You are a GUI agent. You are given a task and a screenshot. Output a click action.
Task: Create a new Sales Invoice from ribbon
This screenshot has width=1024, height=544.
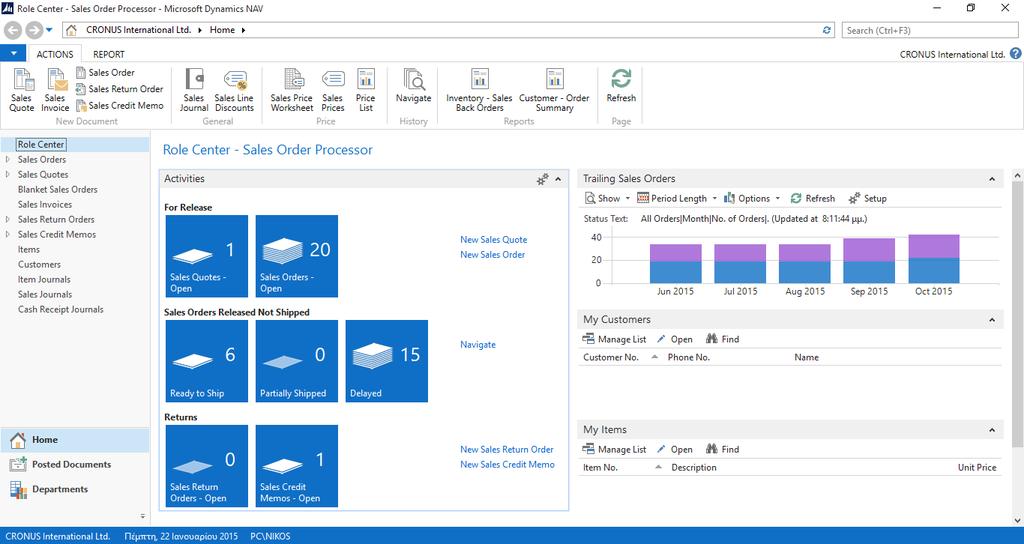(55, 89)
